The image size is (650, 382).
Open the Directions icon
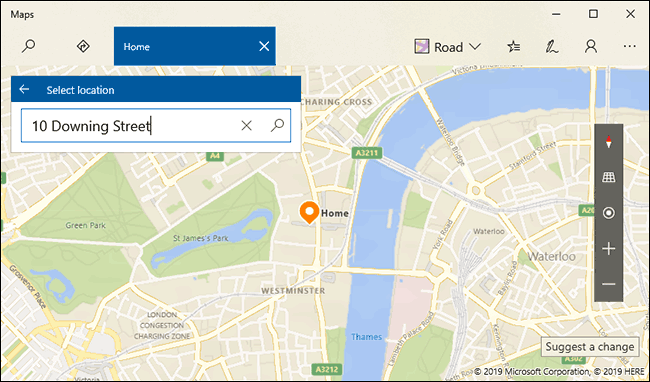(x=83, y=46)
